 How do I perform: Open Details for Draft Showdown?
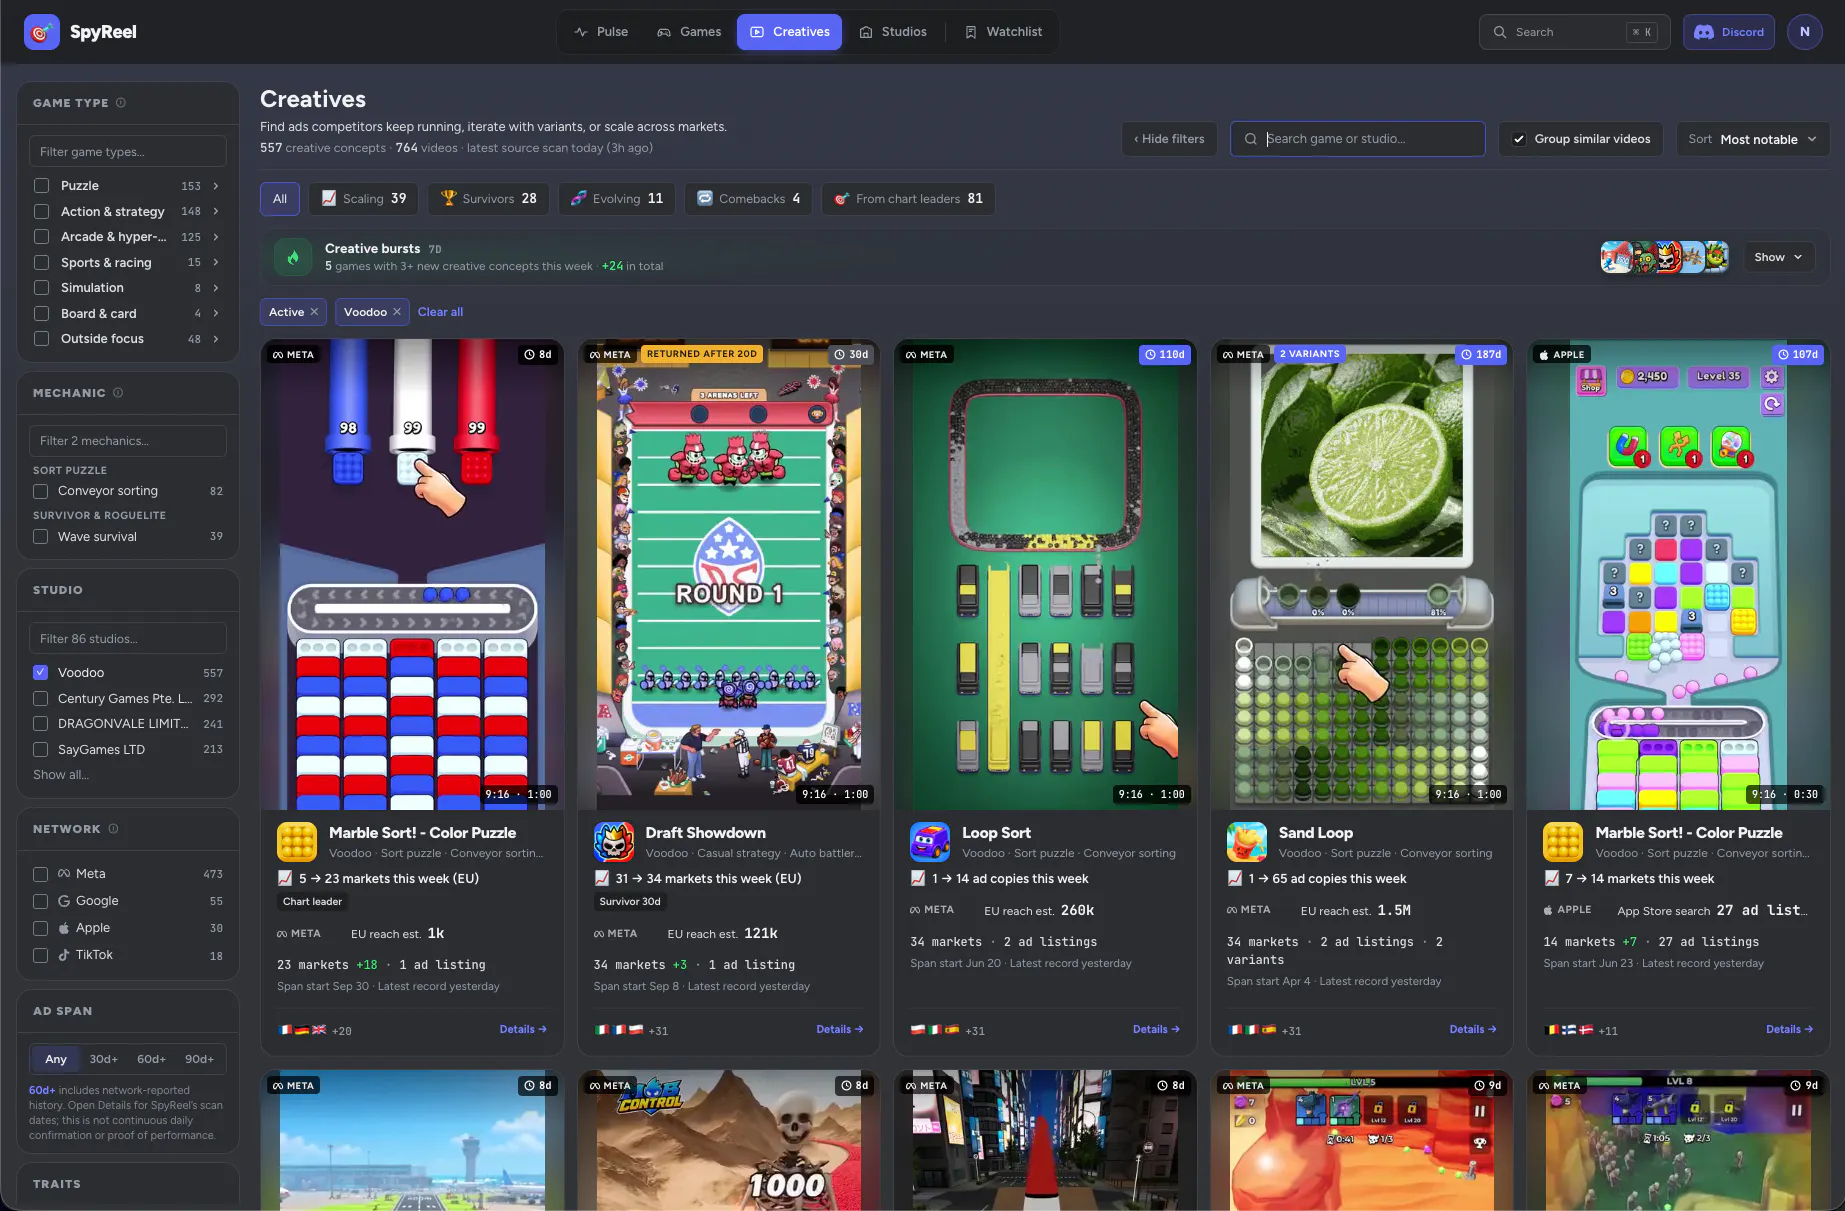tap(839, 1029)
